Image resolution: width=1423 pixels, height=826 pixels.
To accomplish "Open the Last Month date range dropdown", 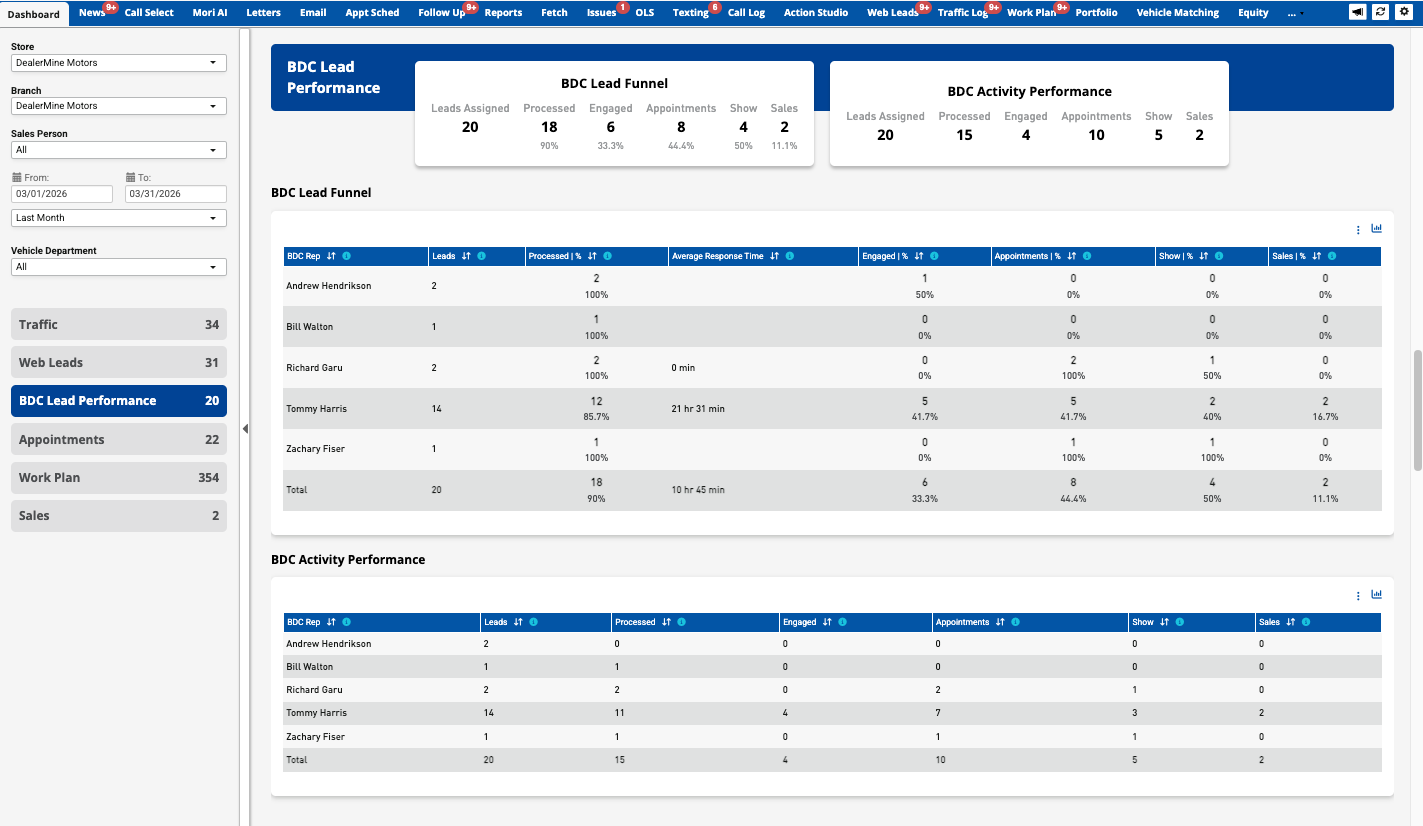I will pyautogui.click(x=119, y=218).
